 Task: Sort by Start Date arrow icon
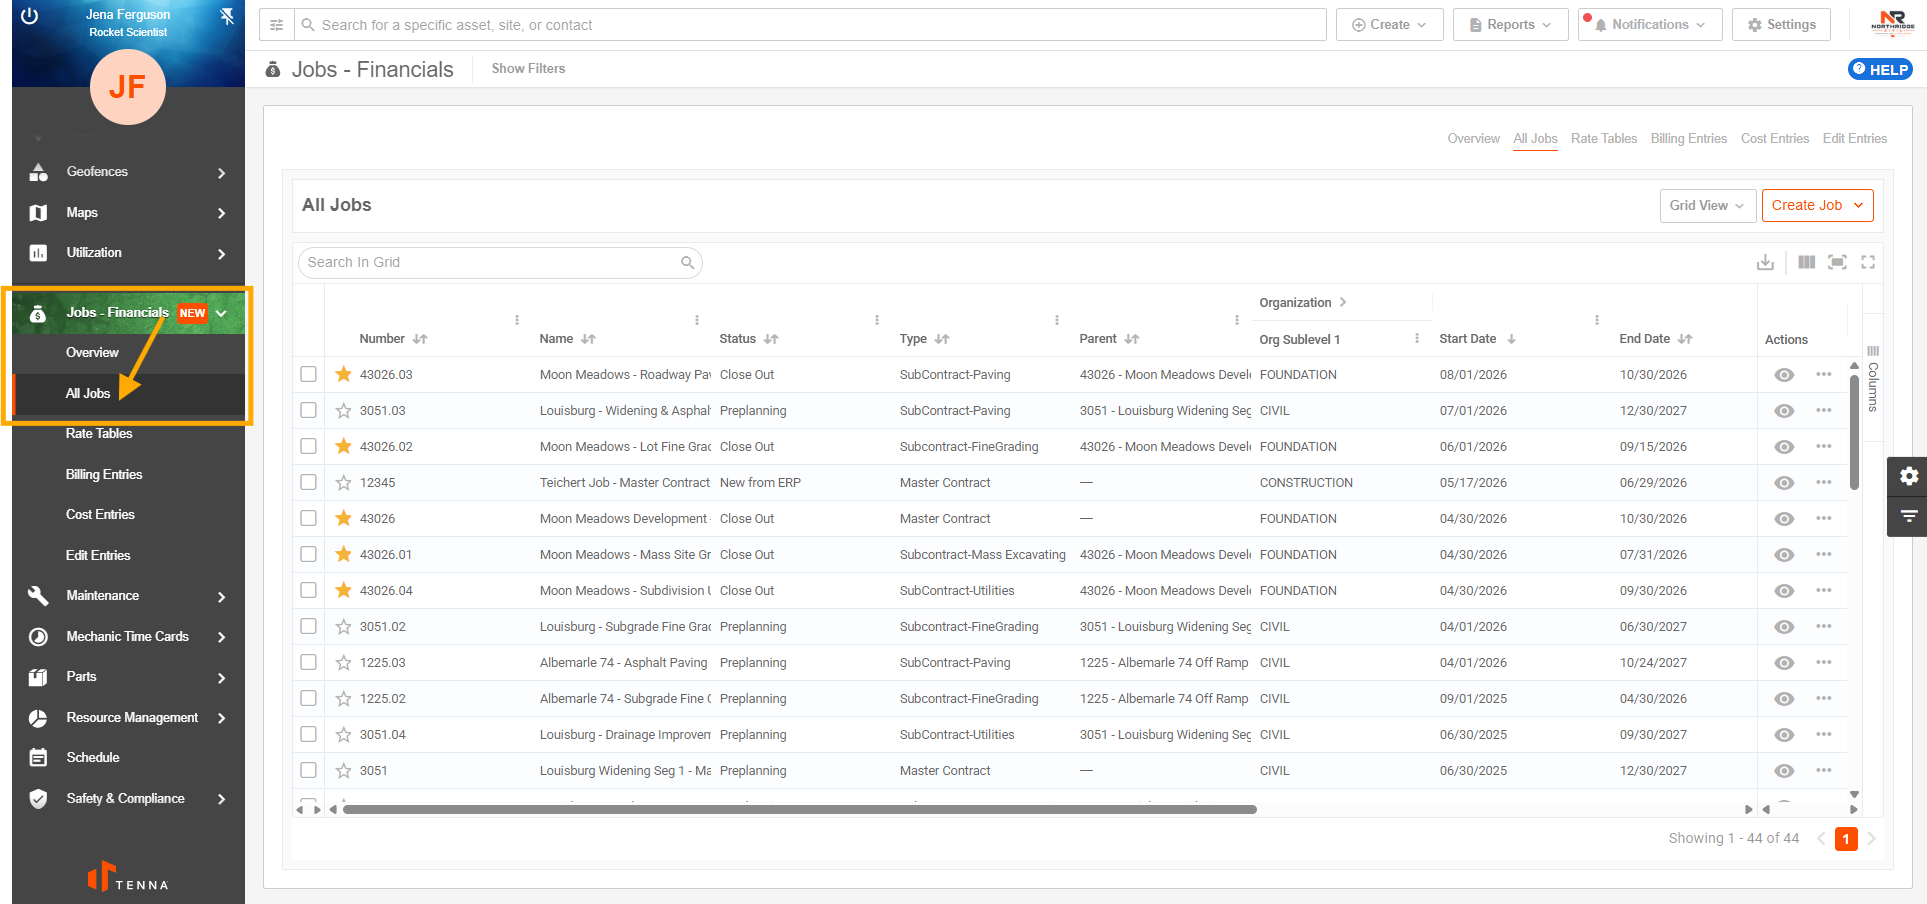pyautogui.click(x=1511, y=339)
